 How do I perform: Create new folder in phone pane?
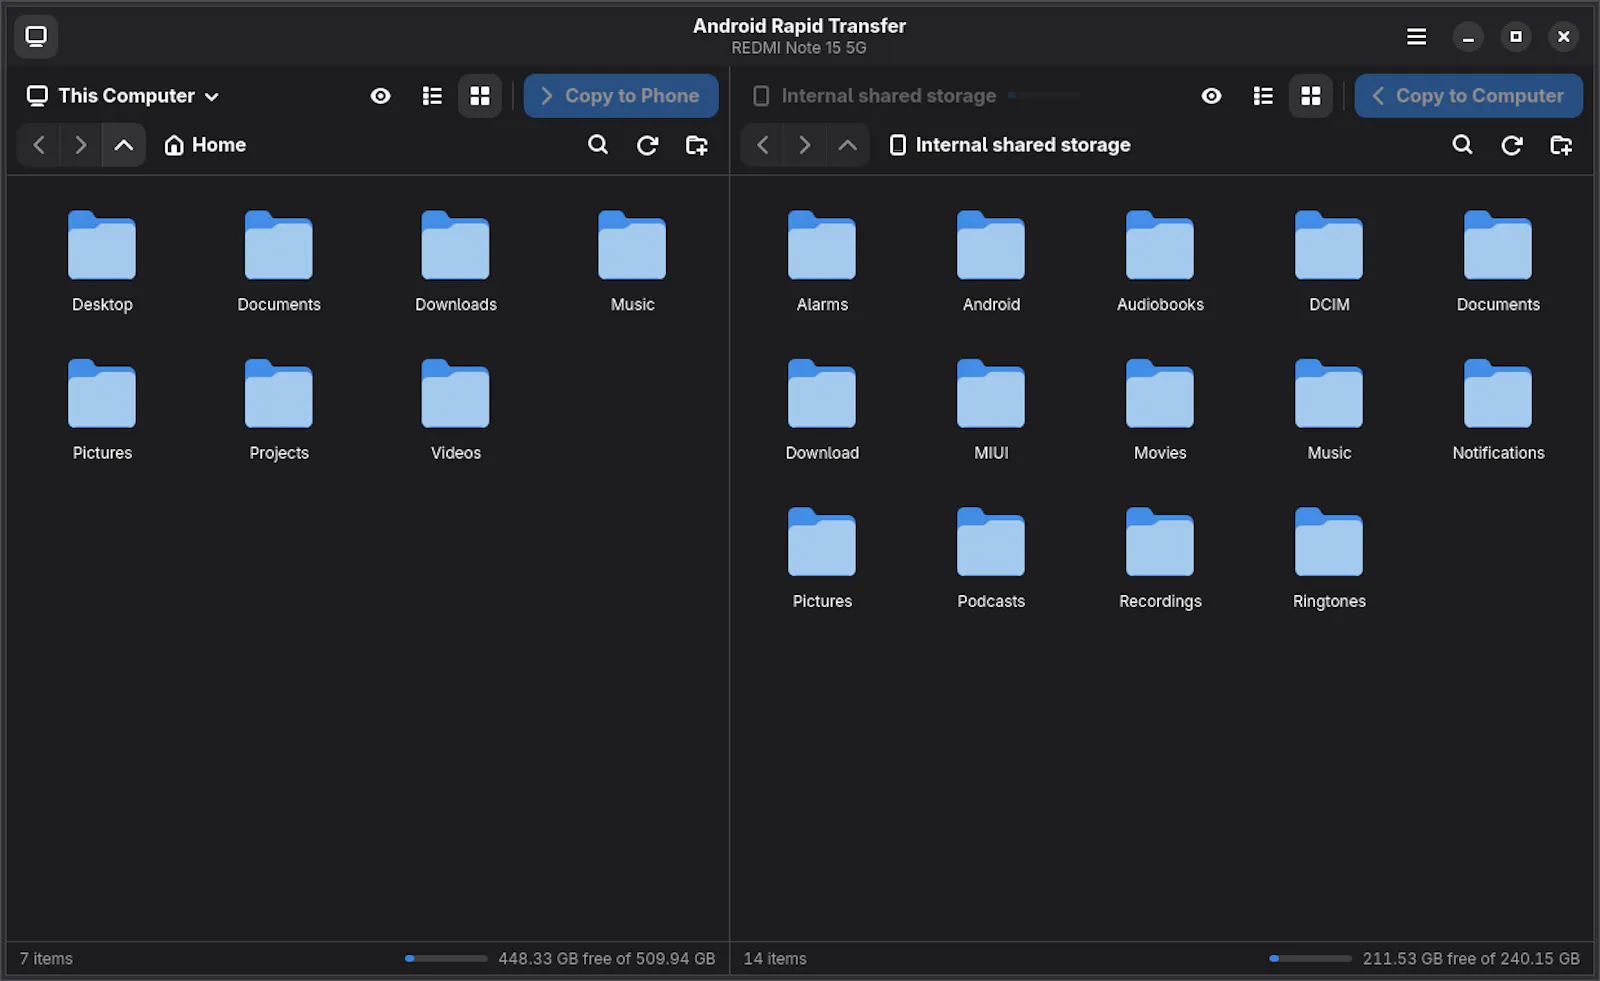(1561, 145)
